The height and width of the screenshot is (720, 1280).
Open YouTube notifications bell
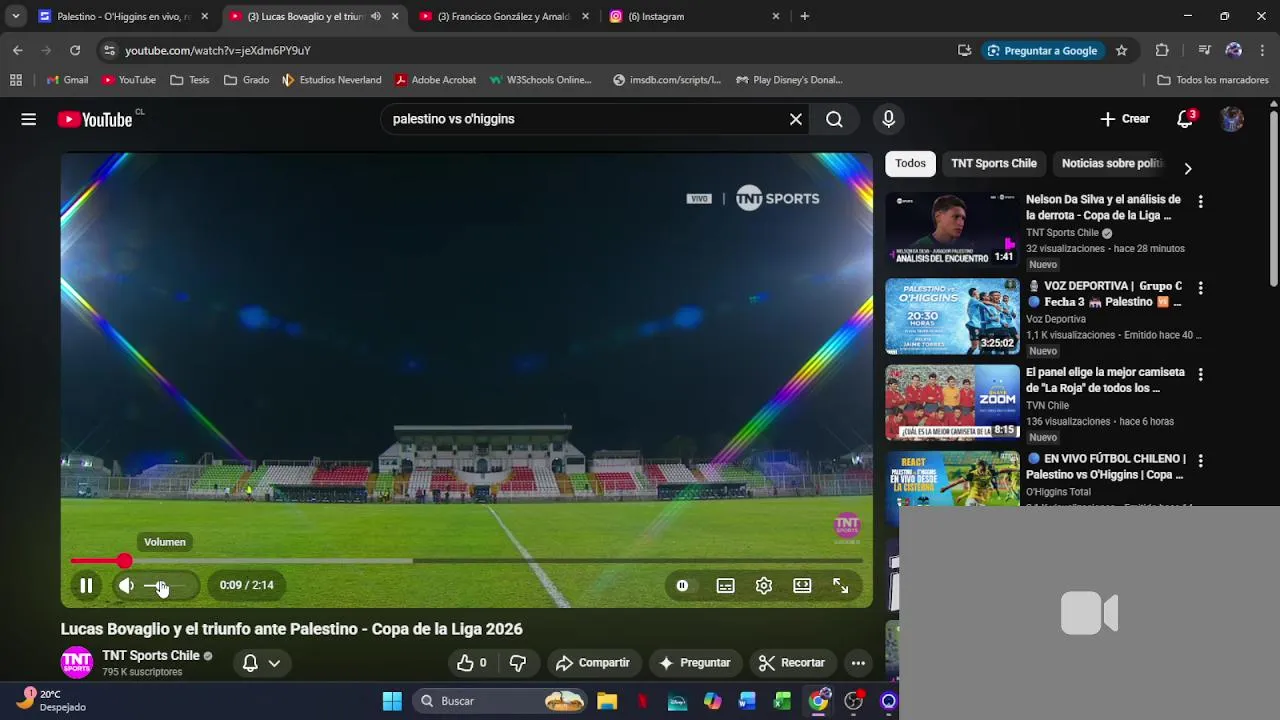[1185, 119]
